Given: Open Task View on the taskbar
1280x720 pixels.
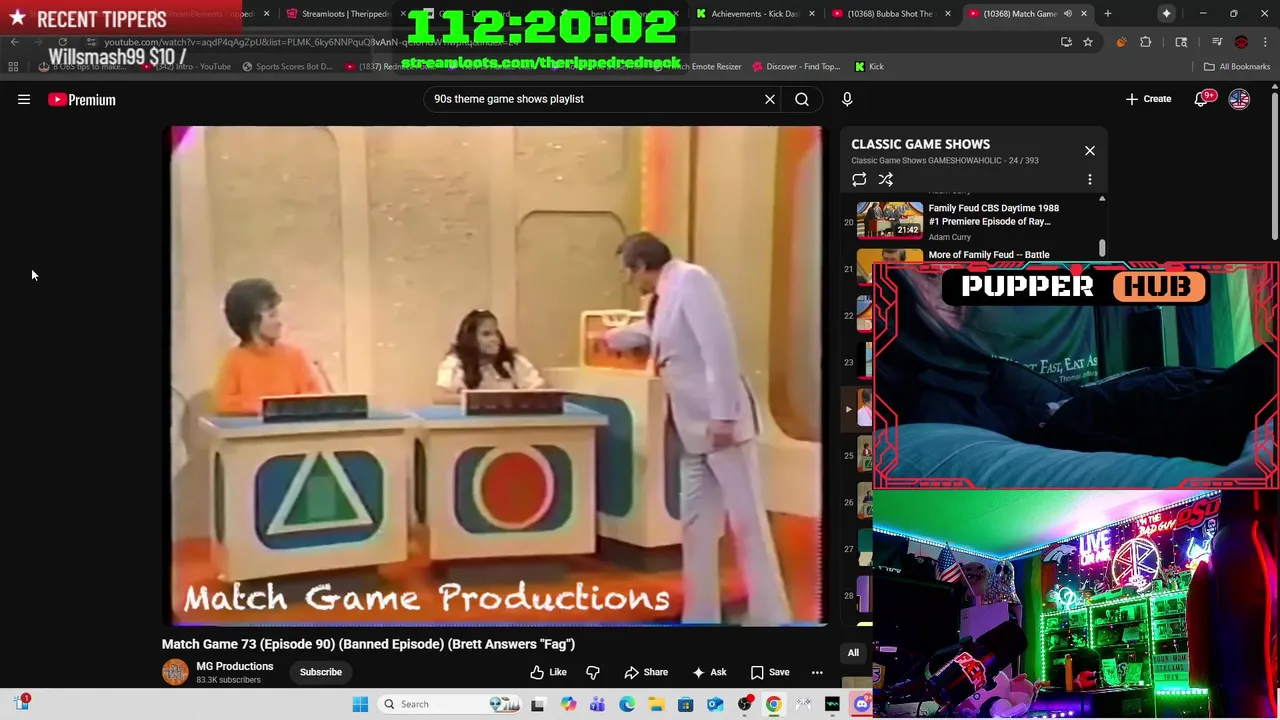Looking at the screenshot, I should click(538, 704).
